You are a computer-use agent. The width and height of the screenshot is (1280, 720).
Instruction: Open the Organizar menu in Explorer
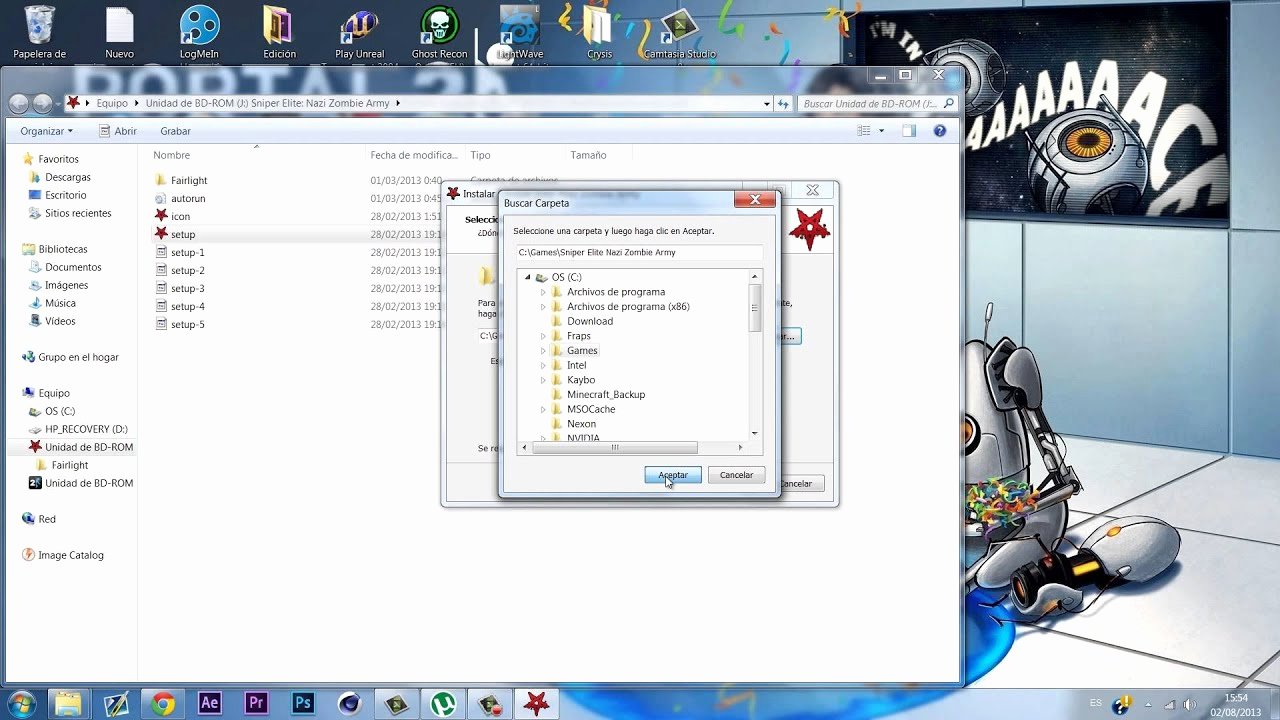pyautogui.click(x=47, y=131)
